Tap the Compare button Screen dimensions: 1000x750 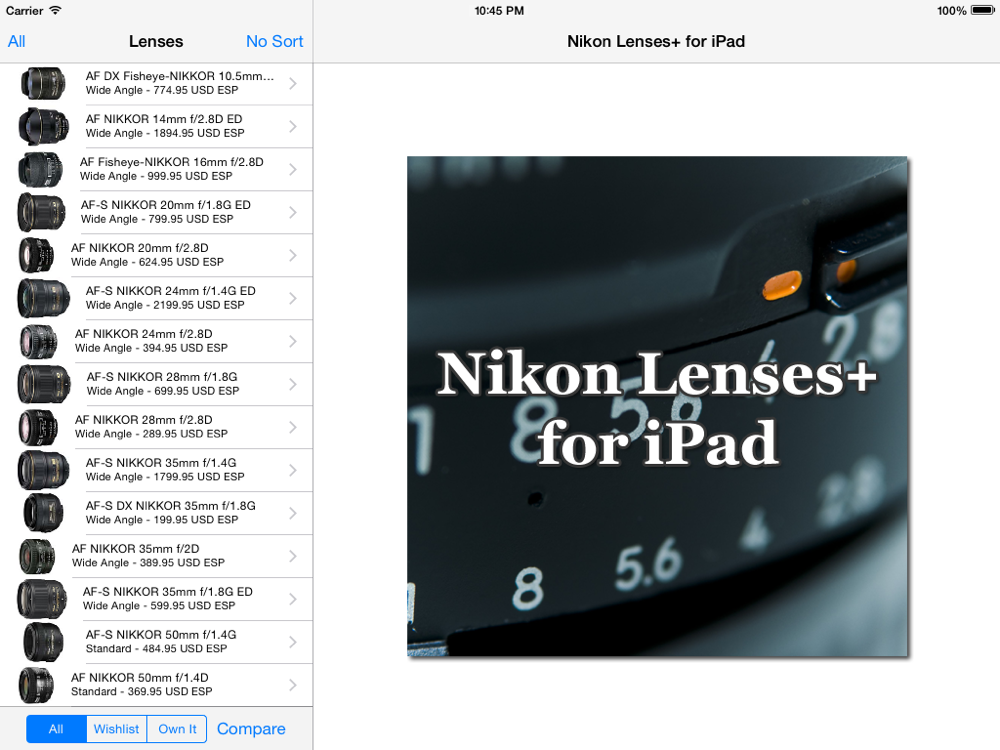tap(251, 729)
